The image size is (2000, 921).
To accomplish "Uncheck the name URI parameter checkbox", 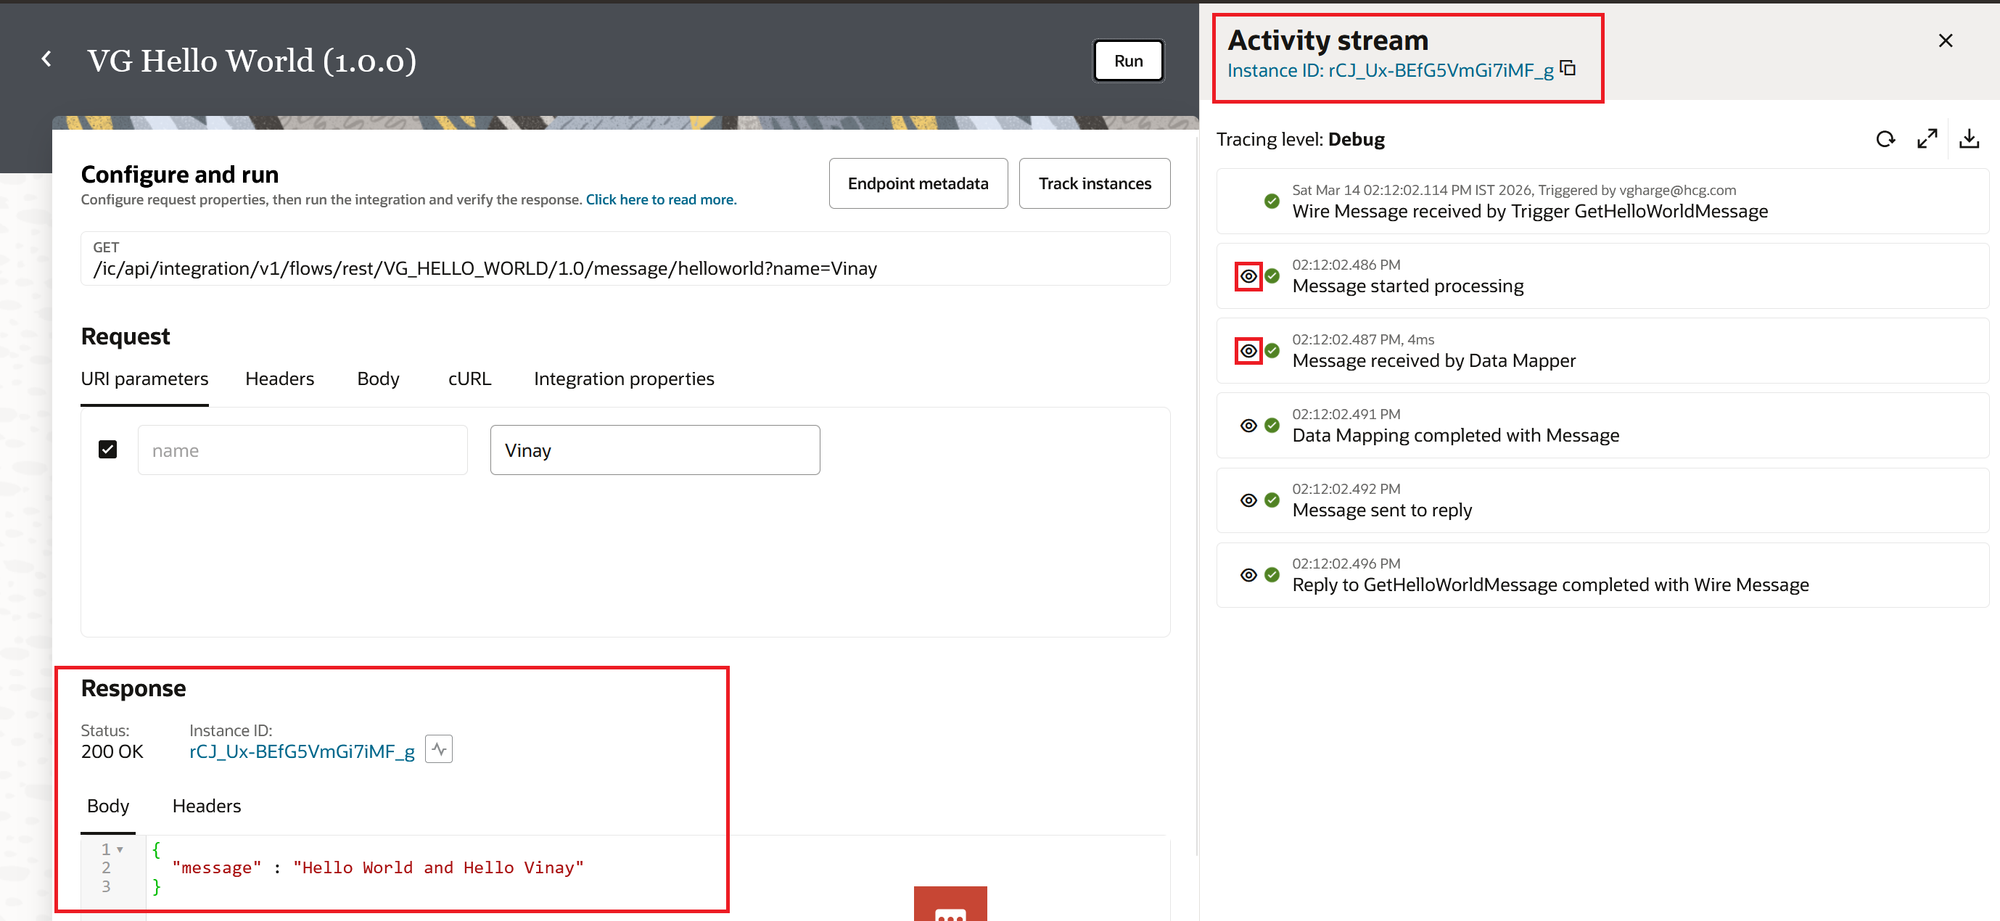I will tap(108, 450).
